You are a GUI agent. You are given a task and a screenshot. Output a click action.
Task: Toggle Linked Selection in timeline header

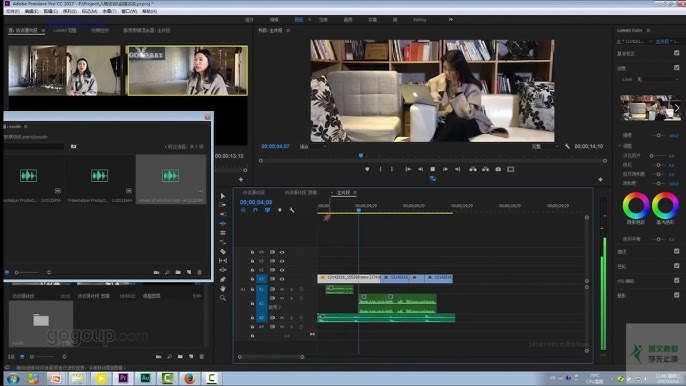point(267,210)
